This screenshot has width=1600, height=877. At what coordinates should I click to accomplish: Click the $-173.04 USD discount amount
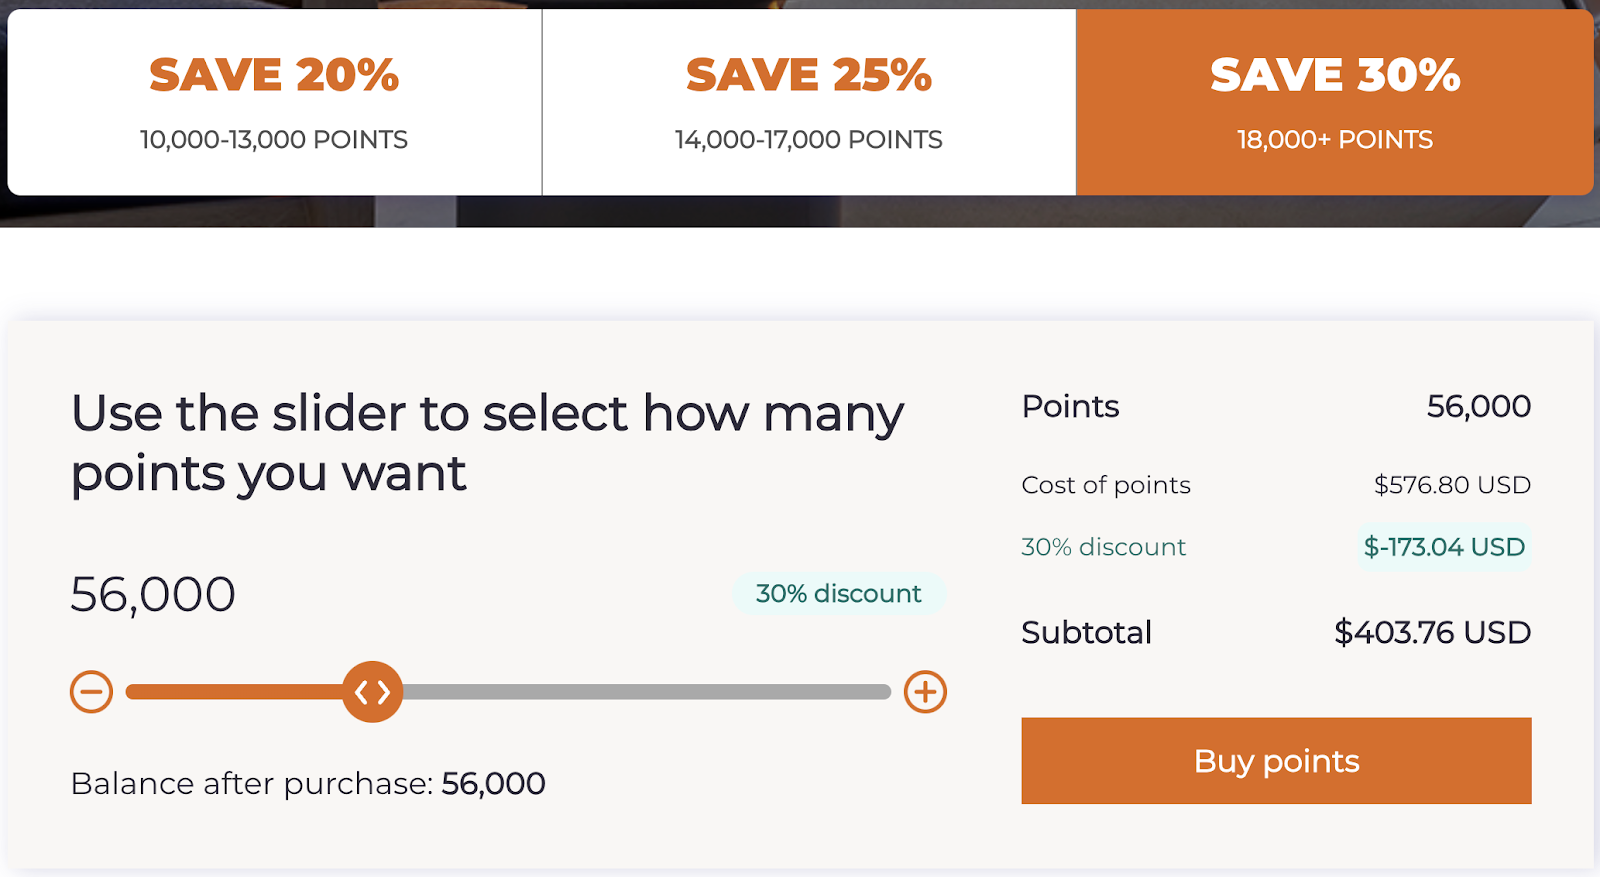(1444, 547)
